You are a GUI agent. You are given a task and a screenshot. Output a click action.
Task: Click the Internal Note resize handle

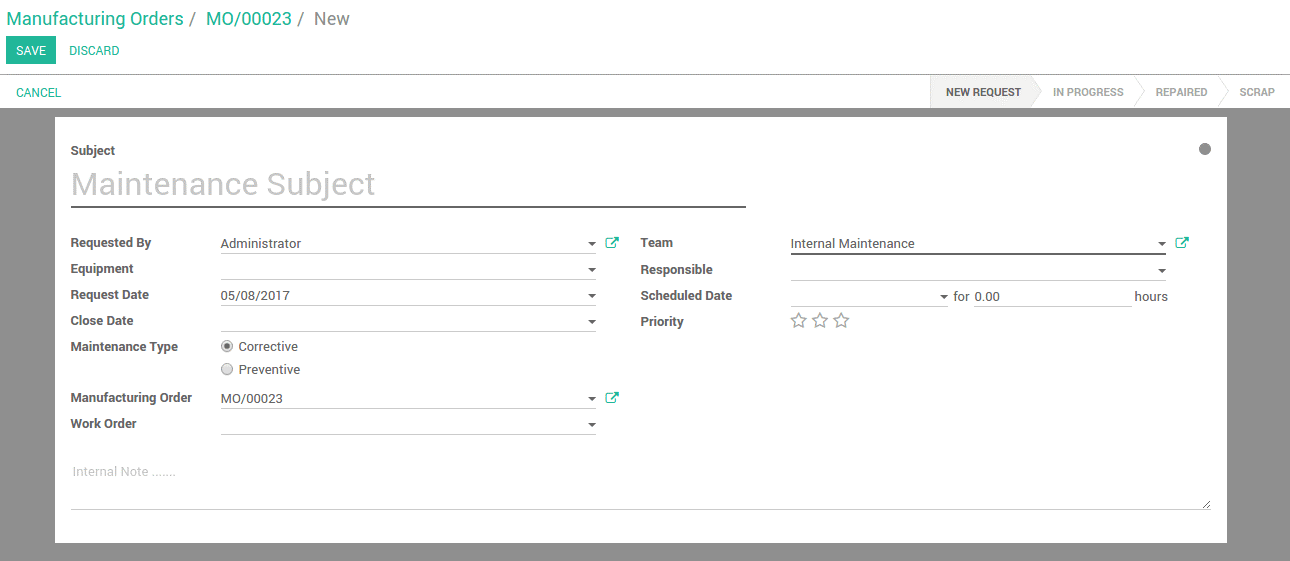click(x=1206, y=504)
